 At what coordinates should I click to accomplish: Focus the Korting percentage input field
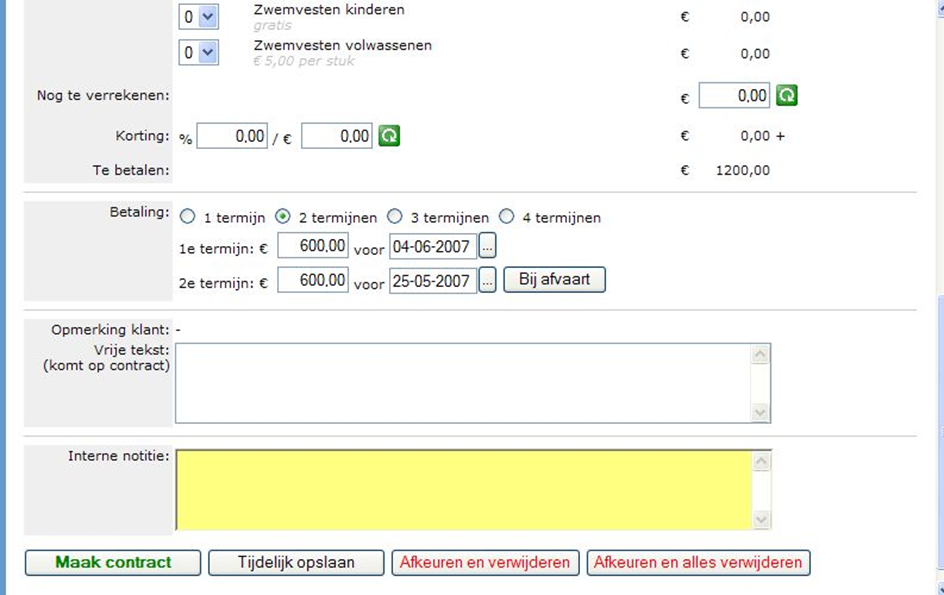coord(232,137)
